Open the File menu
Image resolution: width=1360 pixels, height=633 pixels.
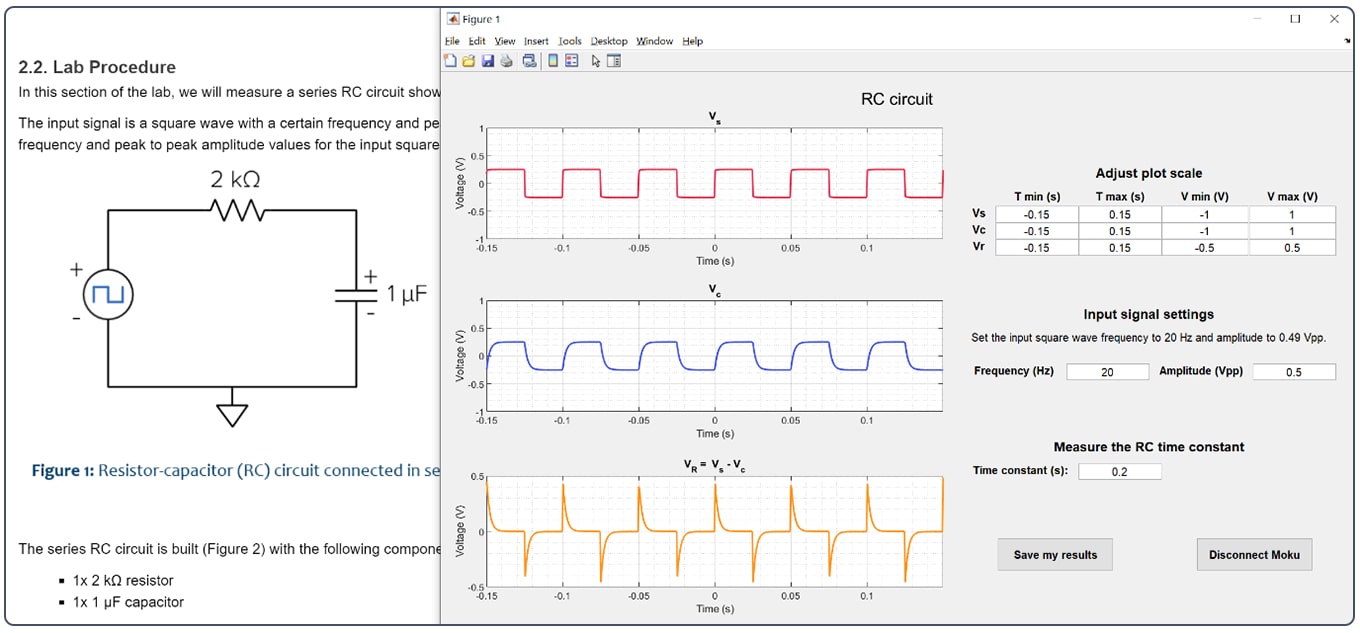click(x=452, y=41)
